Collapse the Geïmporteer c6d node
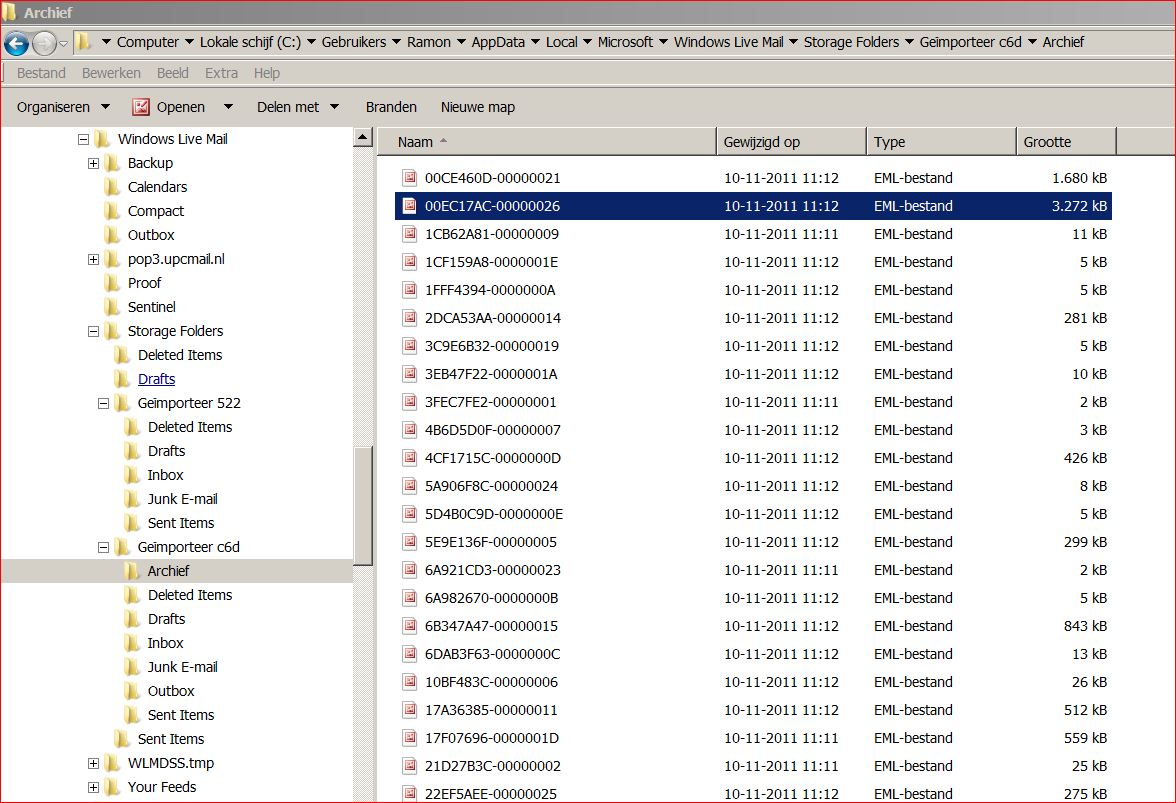 (x=104, y=547)
